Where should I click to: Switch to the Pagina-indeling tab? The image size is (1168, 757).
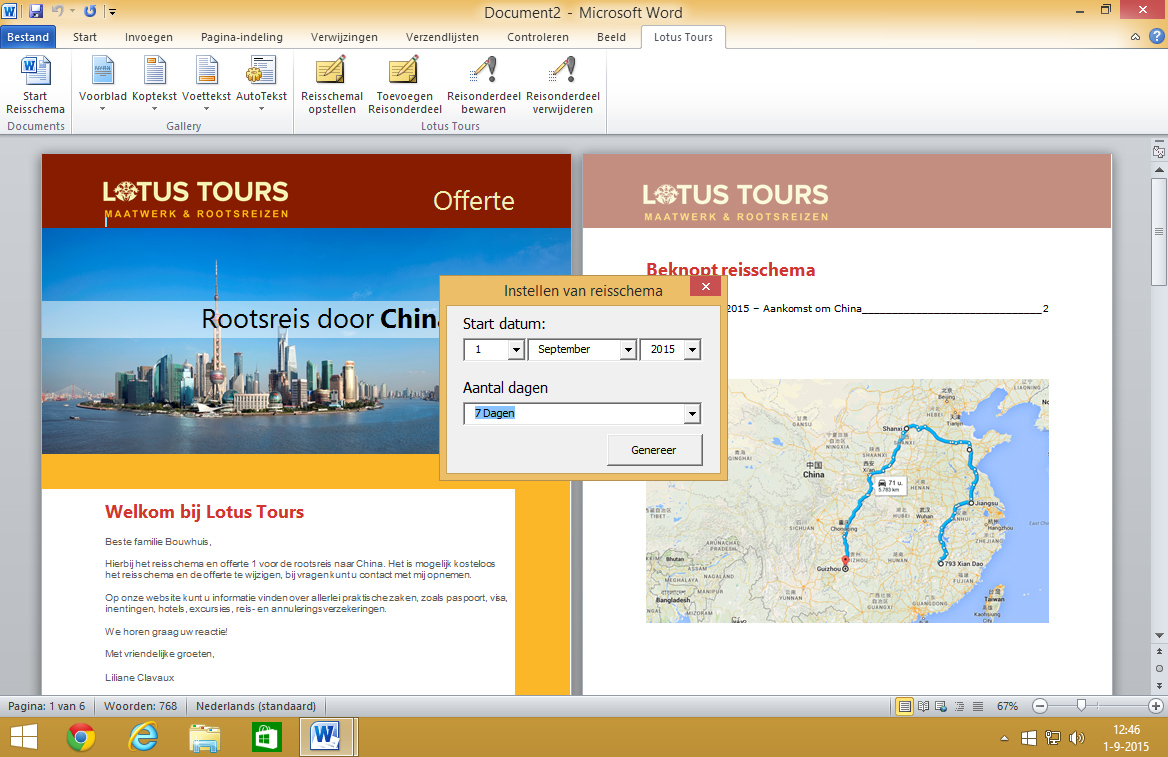pyautogui.click(x=242, y=37)
